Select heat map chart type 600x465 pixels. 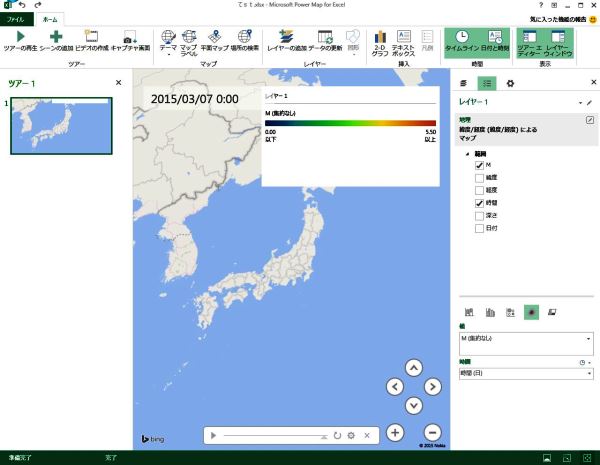(531, 312)
